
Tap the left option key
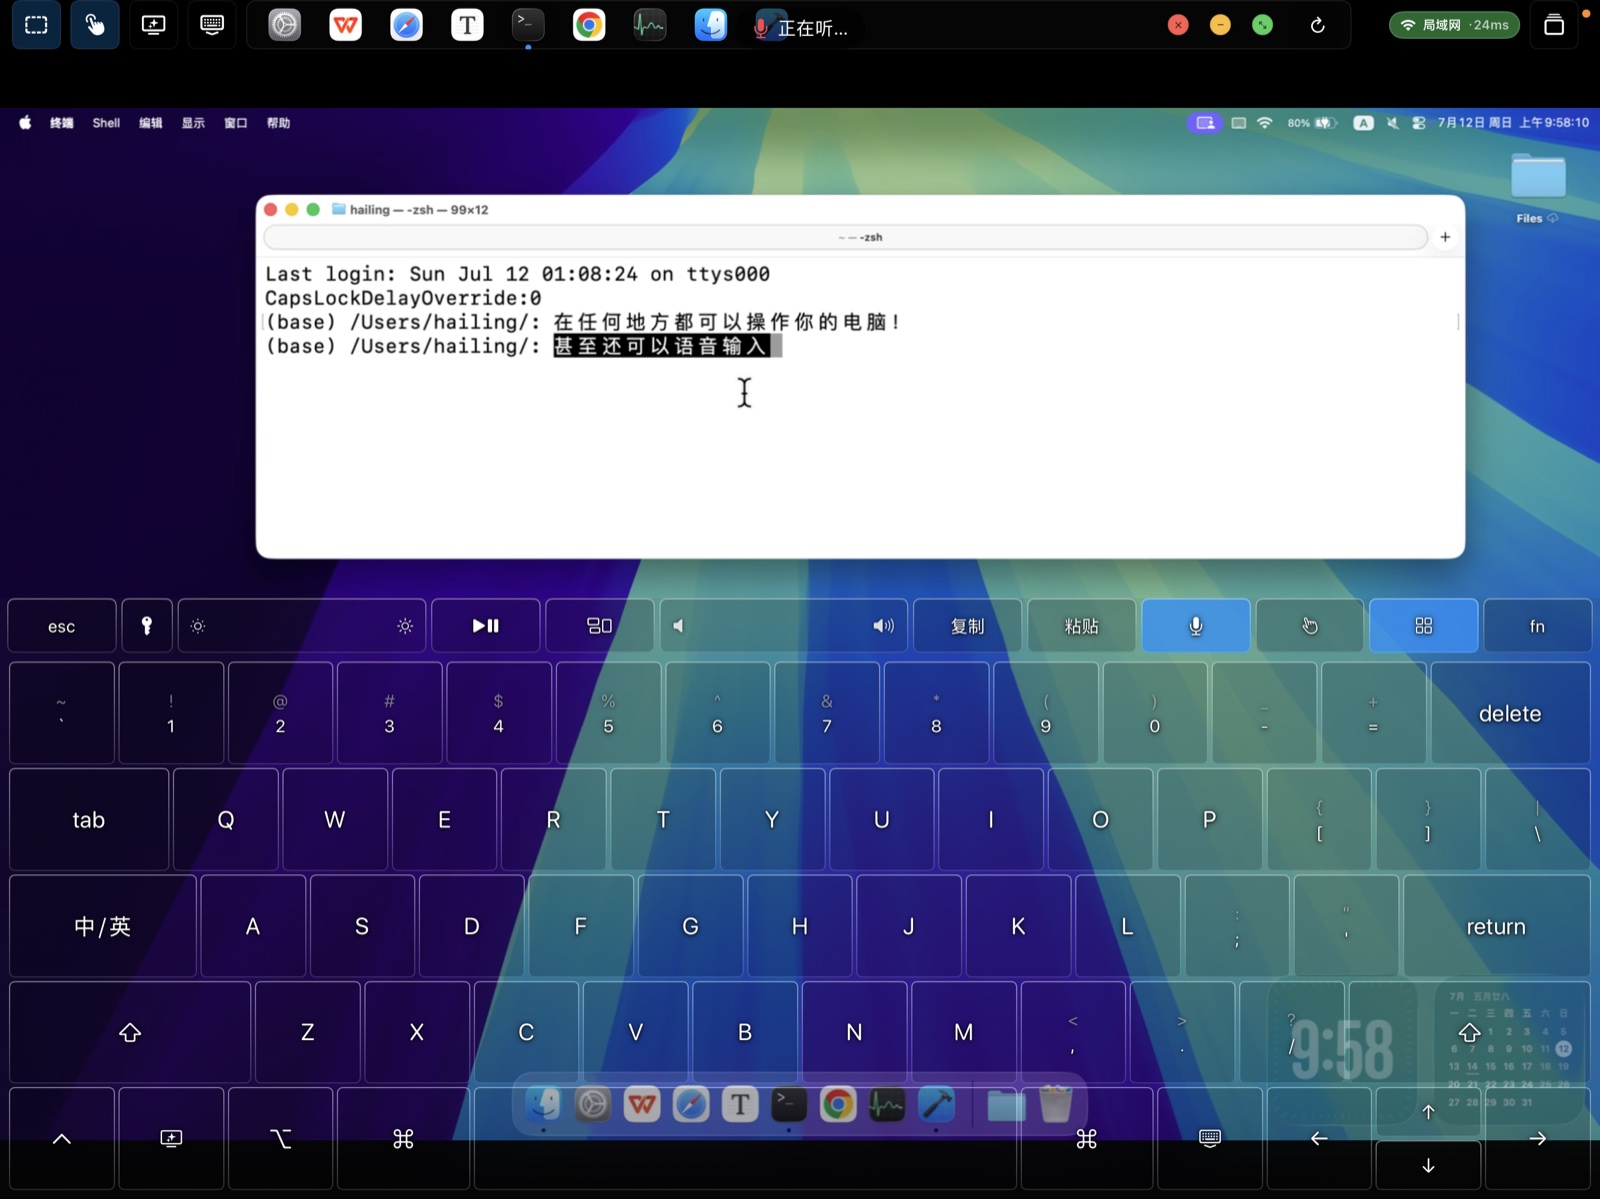pos(281,1138)
